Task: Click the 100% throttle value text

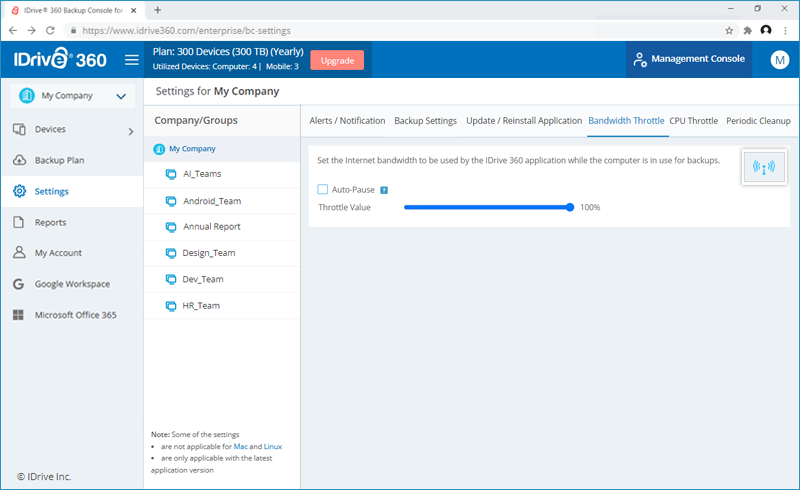Action: [x=590, y=207]
